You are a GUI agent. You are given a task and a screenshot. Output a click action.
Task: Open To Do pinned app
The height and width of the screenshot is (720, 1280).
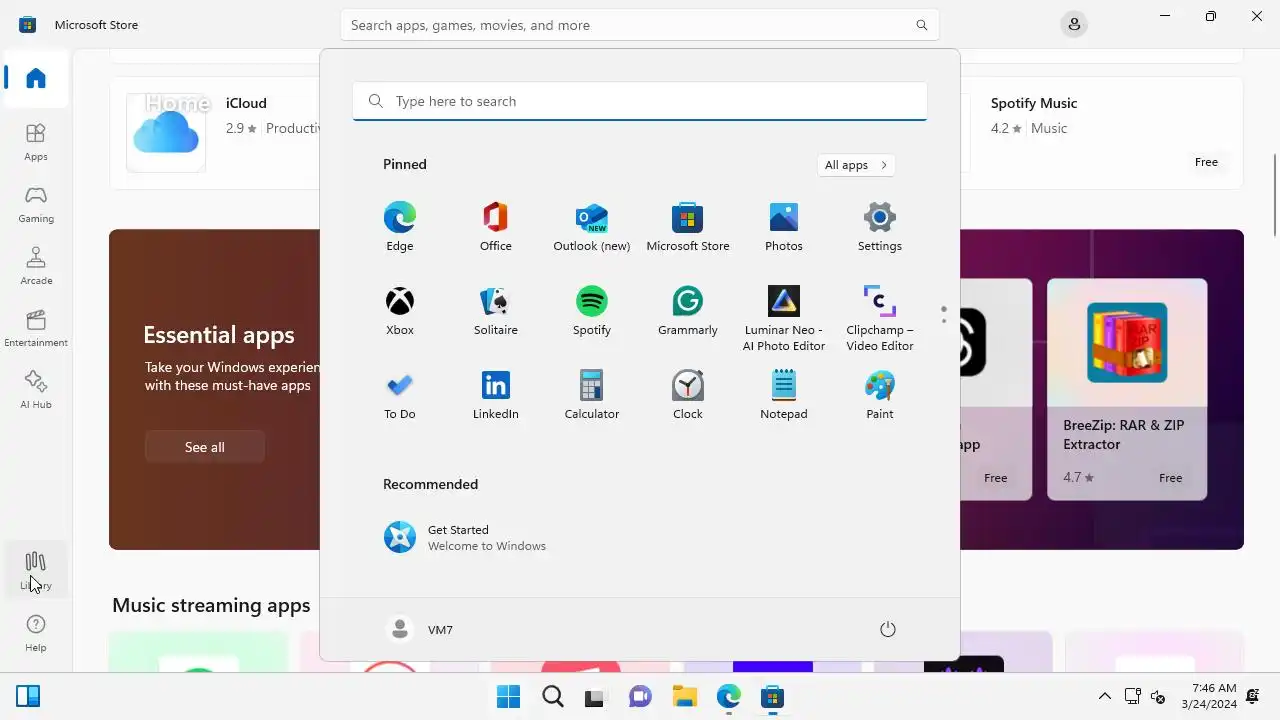pyautogui.click(x=399, y=395)
